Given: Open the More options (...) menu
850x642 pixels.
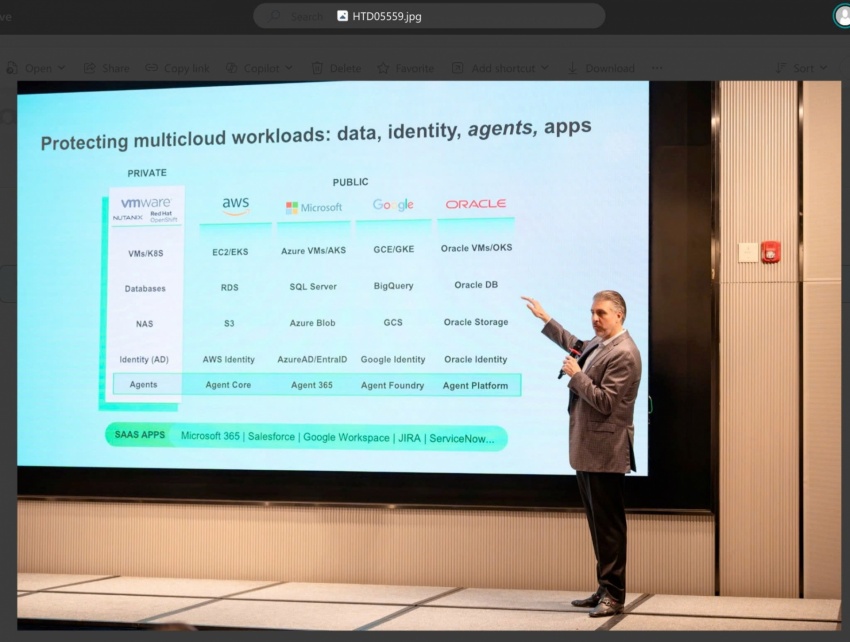Looking at the screenshot, I should (x=656, y=67).
